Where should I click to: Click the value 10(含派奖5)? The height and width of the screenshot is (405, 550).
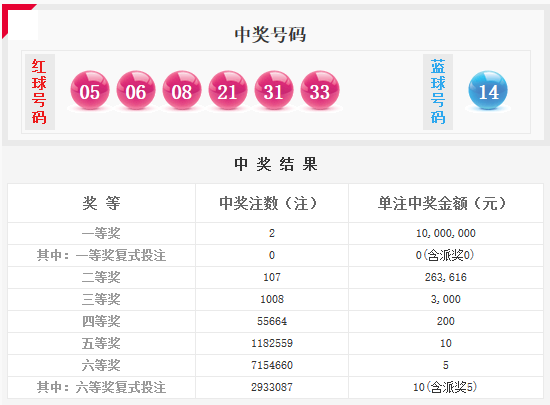(445, 387)
